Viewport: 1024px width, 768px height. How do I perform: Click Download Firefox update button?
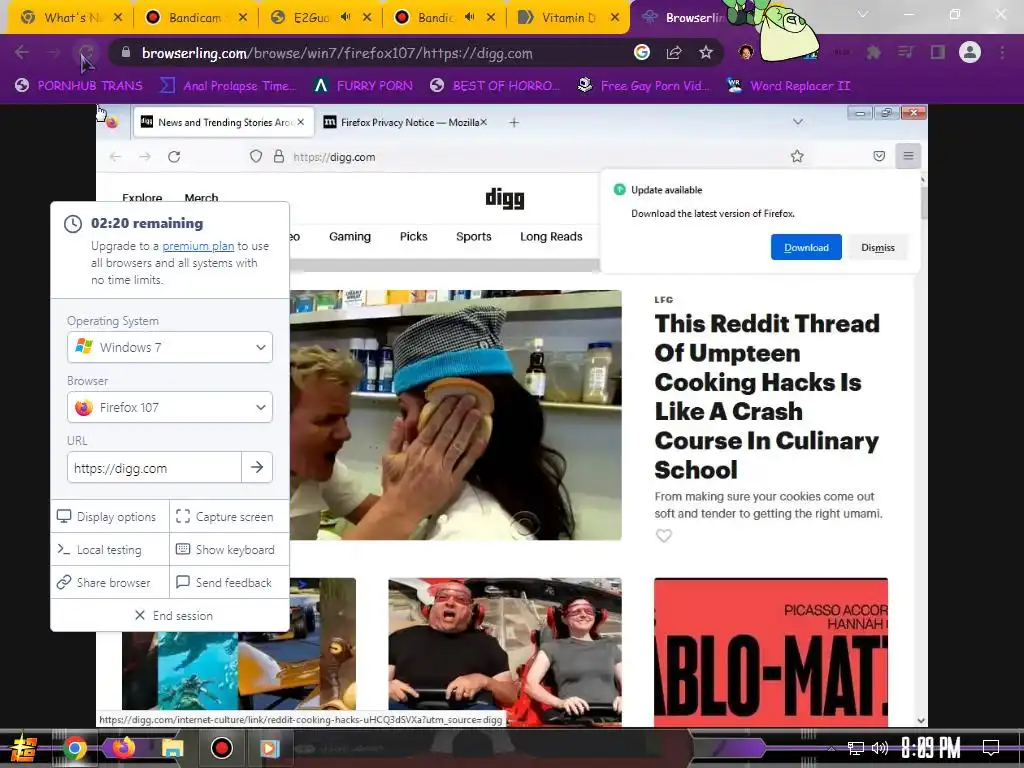coord(806,247)
